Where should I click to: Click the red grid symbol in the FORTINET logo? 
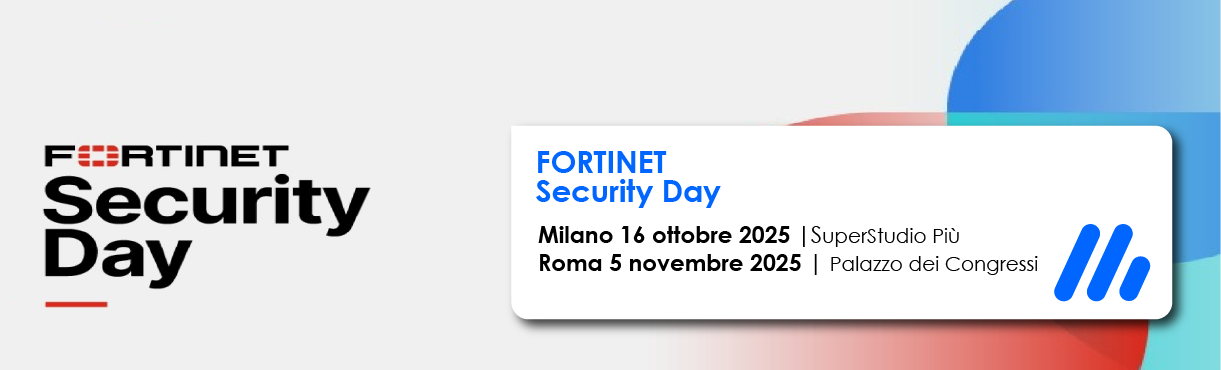94,157
